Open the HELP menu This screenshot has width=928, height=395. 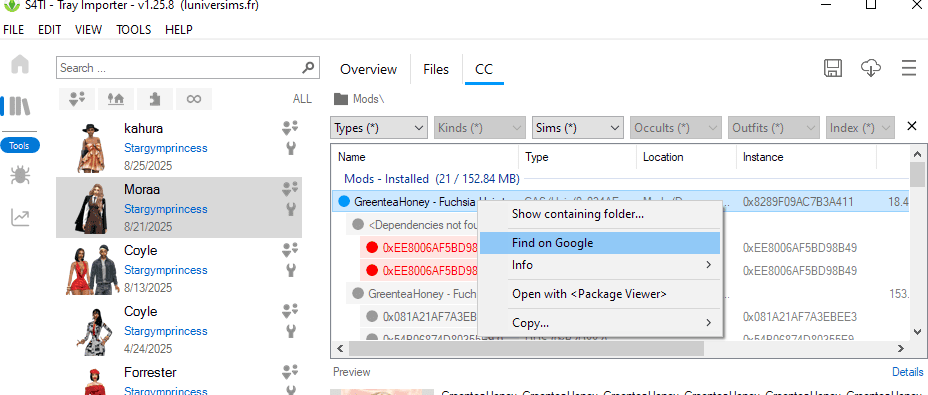[179, 30]
